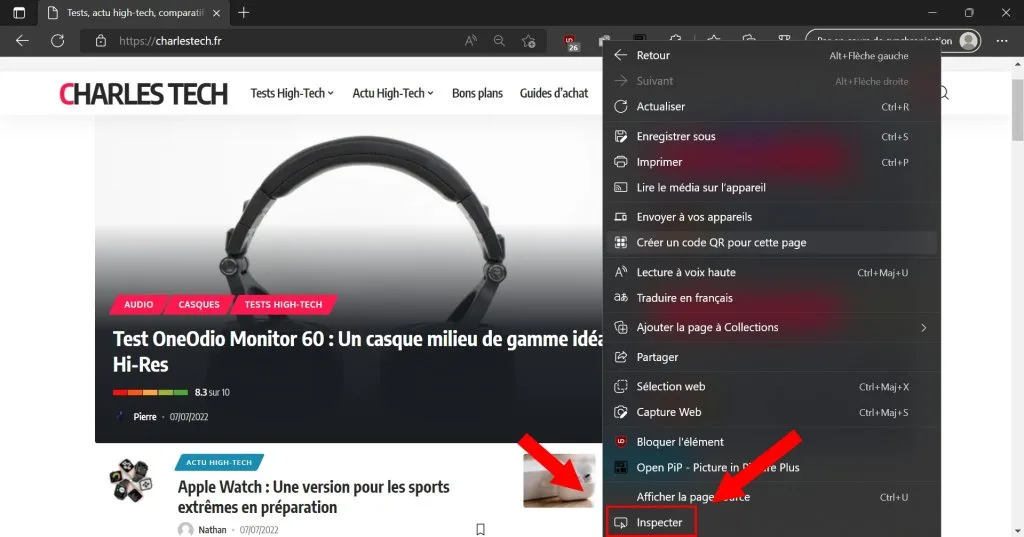1024x537 pixels.
Task: Select the CASQUES category tag
Action: 199,304
